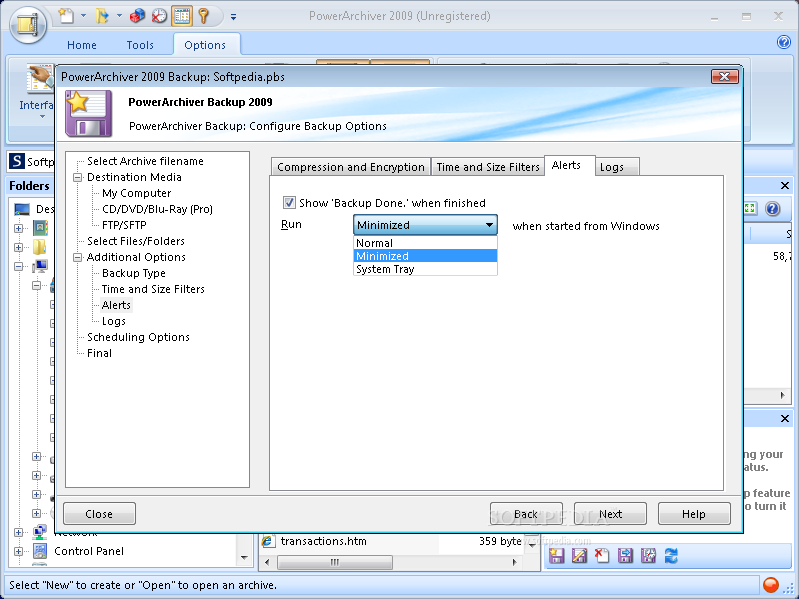This screenshot has width=799, height=599.
Task: Click the New archive starred-page icon
Action: coord(66,16)
